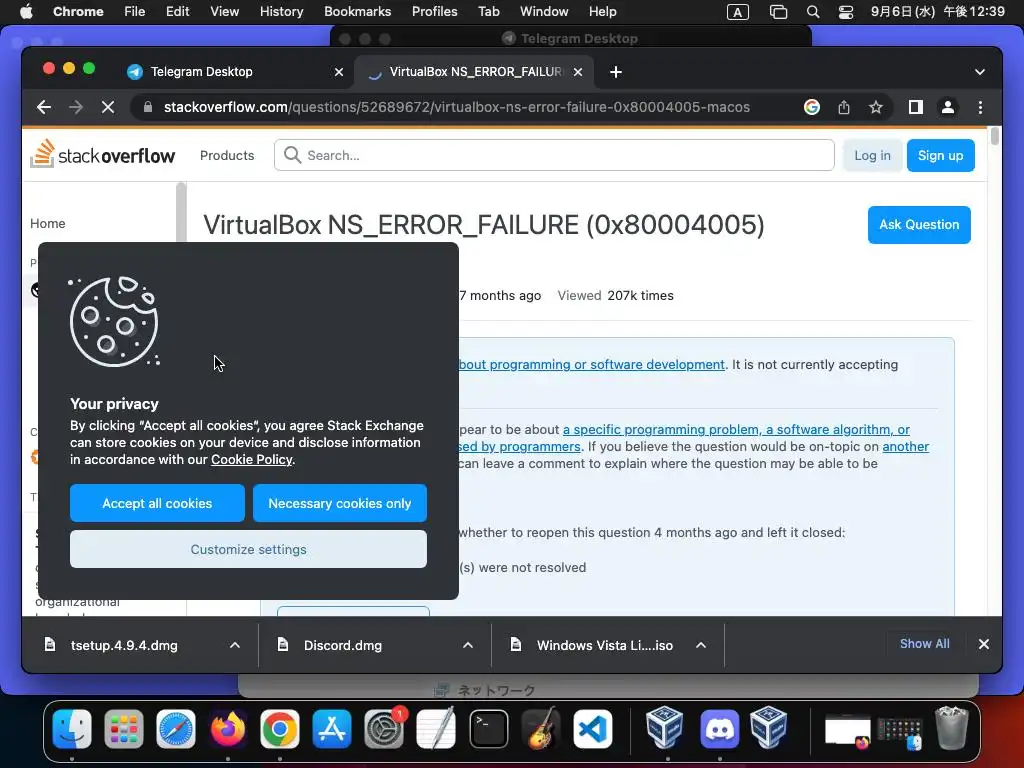
Task: Open App Store from the Dock
Action: [x=332, y=729]
